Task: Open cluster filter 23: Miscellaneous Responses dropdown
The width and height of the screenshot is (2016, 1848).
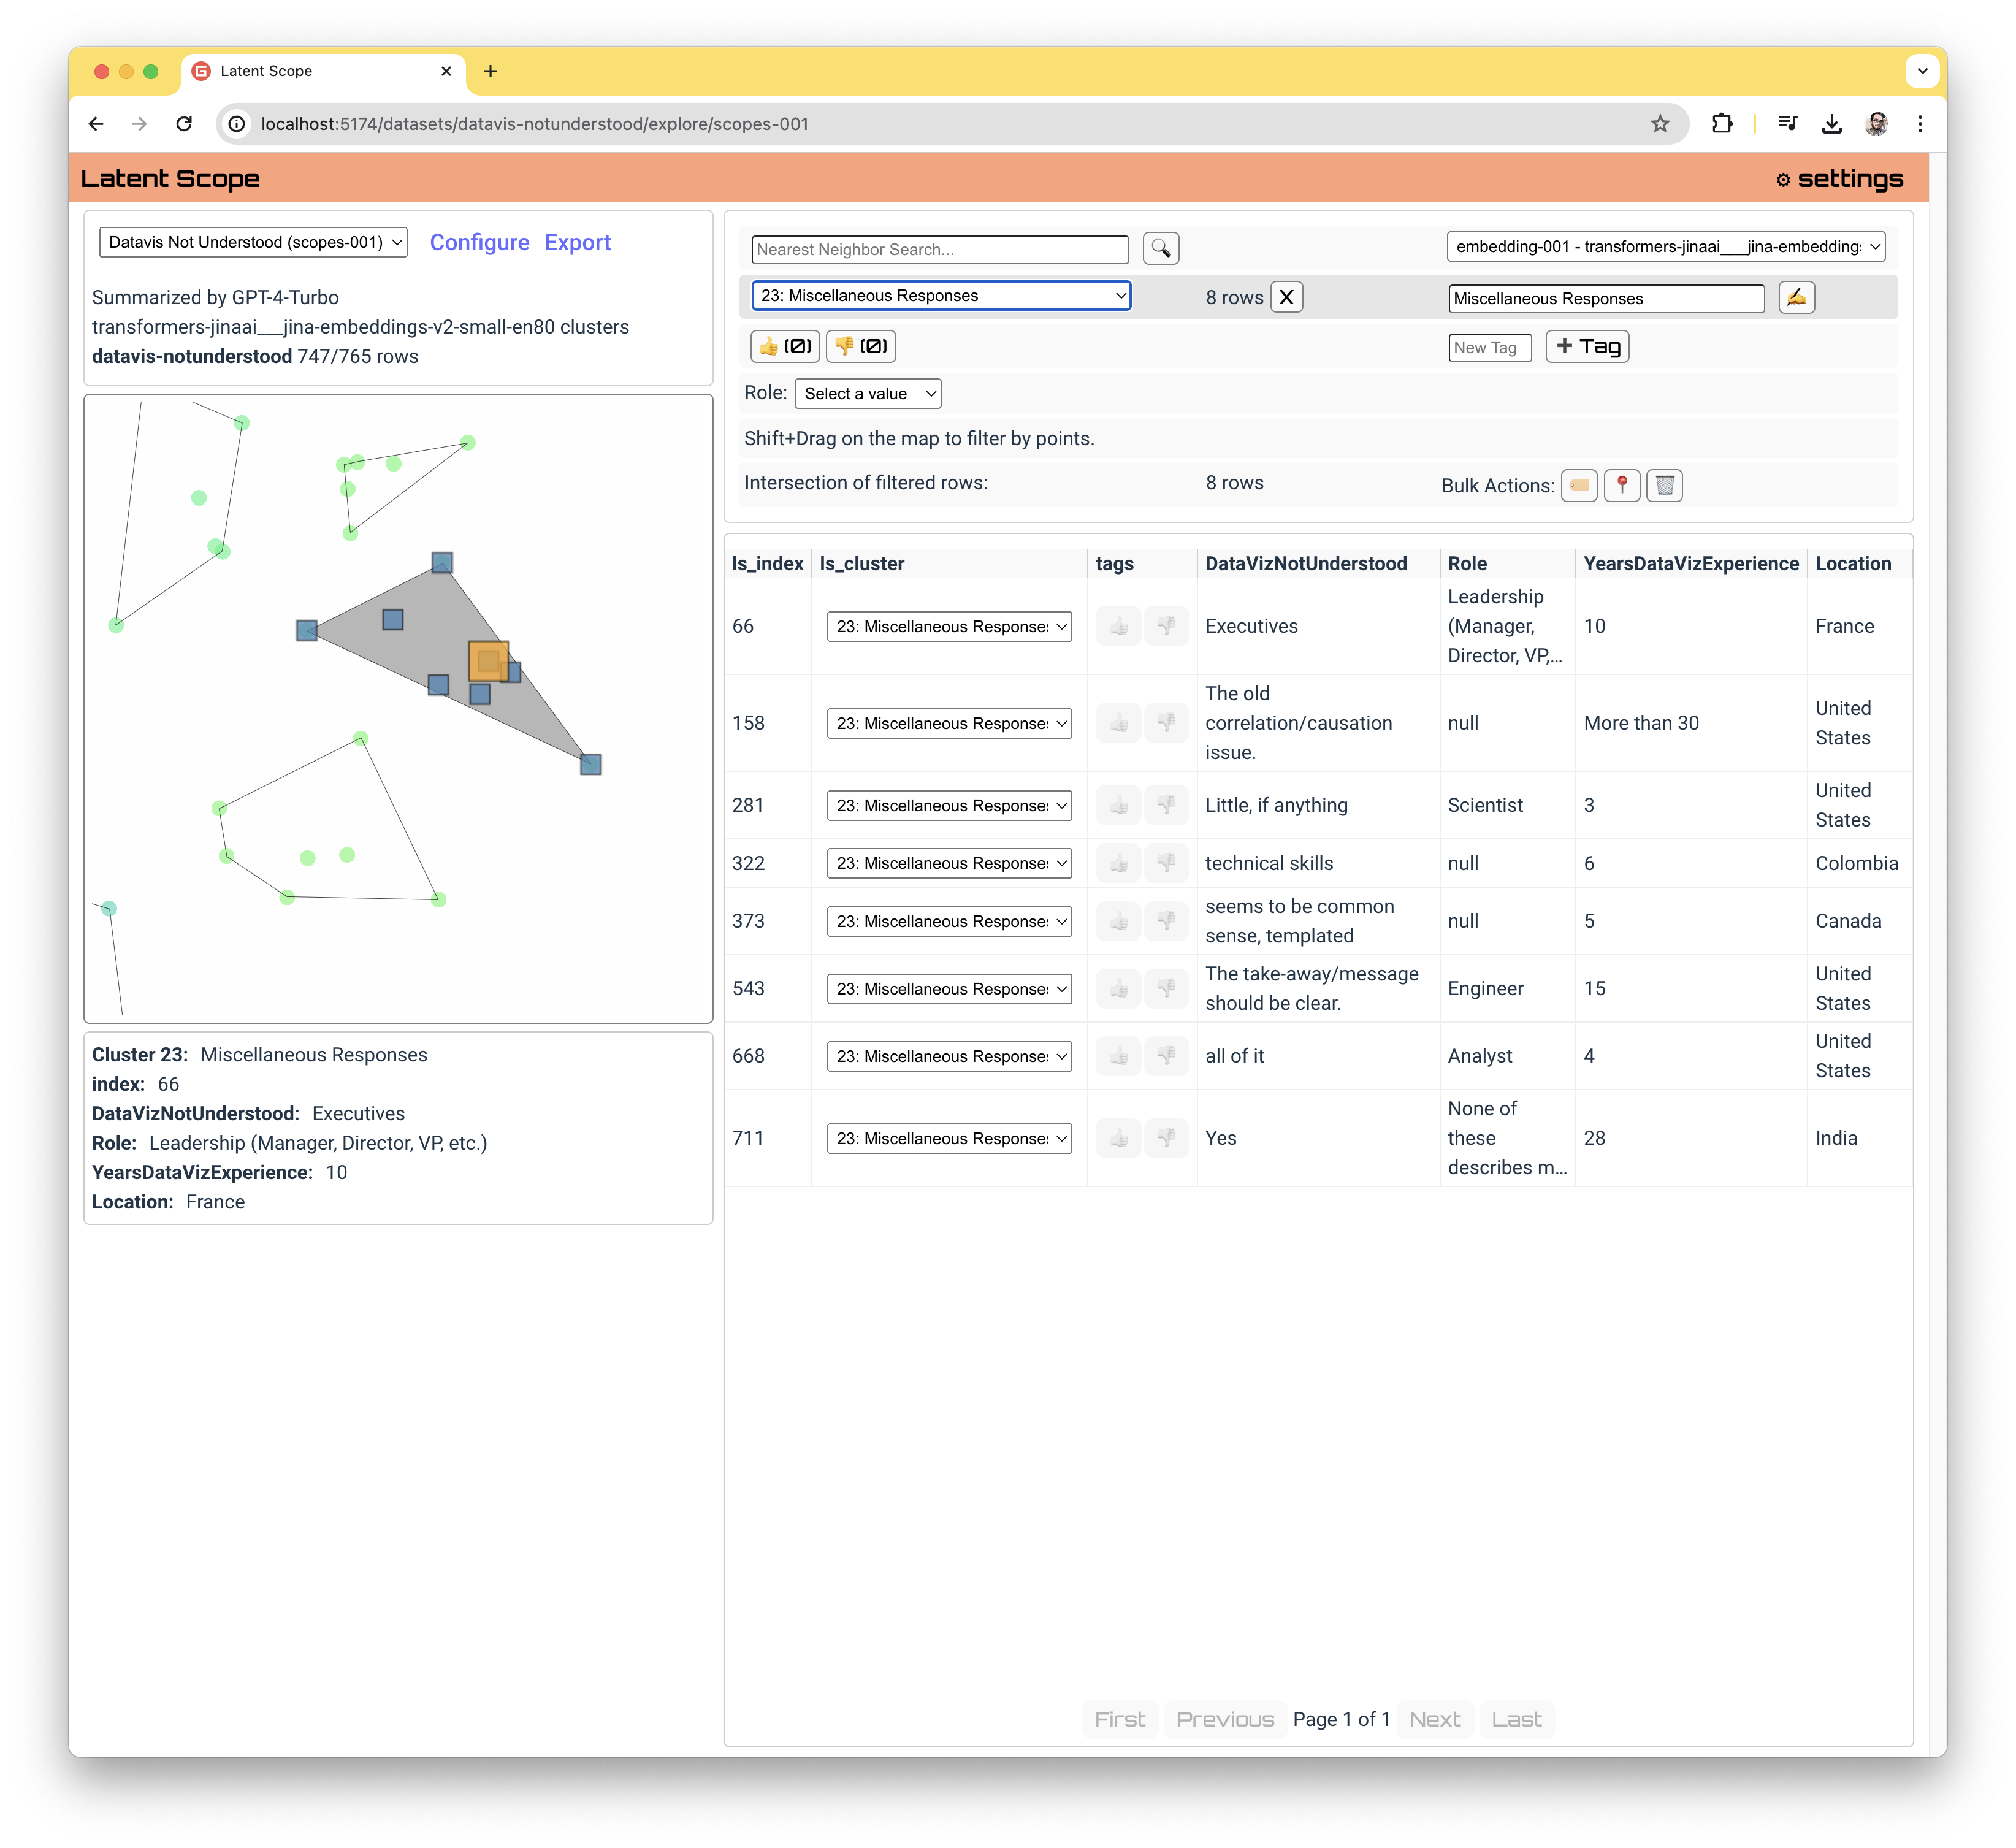Action: (941, 296)
